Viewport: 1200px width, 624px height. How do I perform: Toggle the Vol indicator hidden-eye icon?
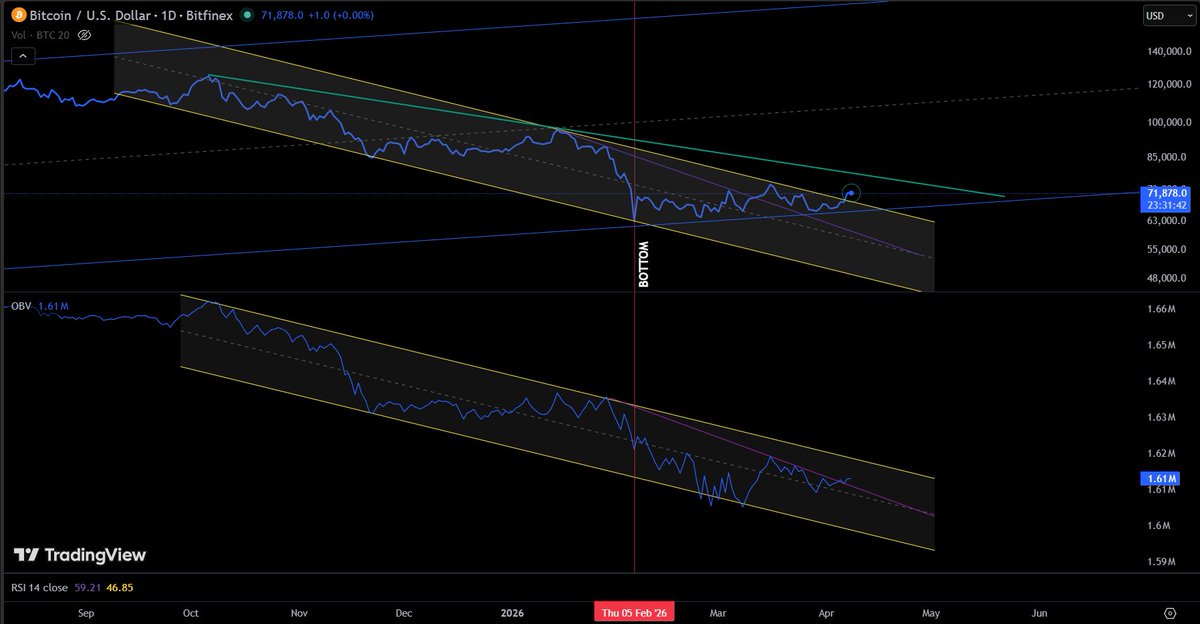click(84, 34)
